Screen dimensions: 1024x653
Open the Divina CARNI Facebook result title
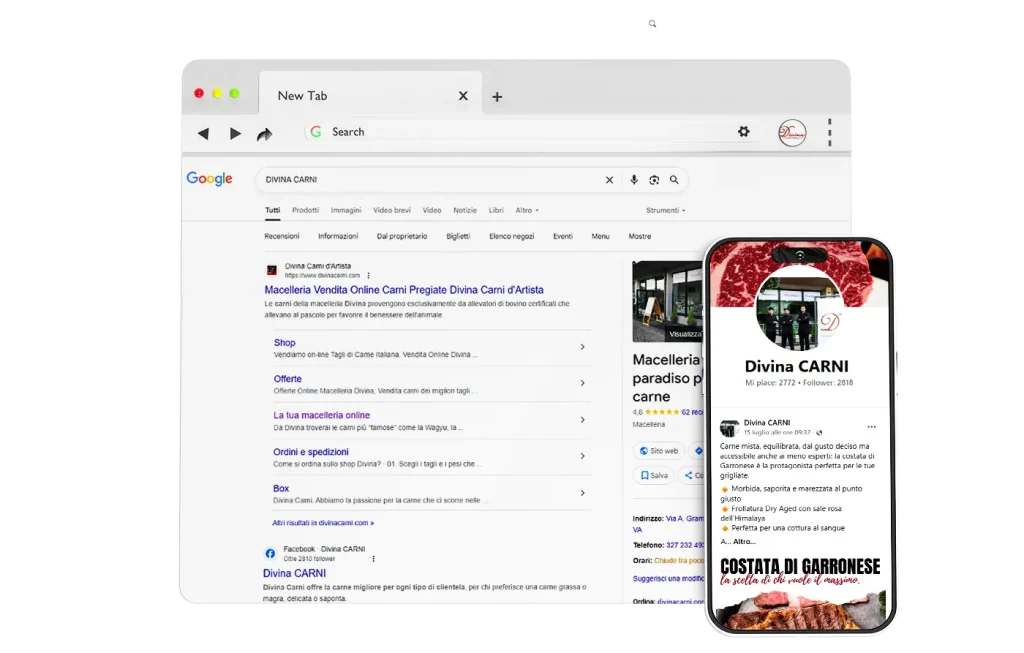[294, 573]
